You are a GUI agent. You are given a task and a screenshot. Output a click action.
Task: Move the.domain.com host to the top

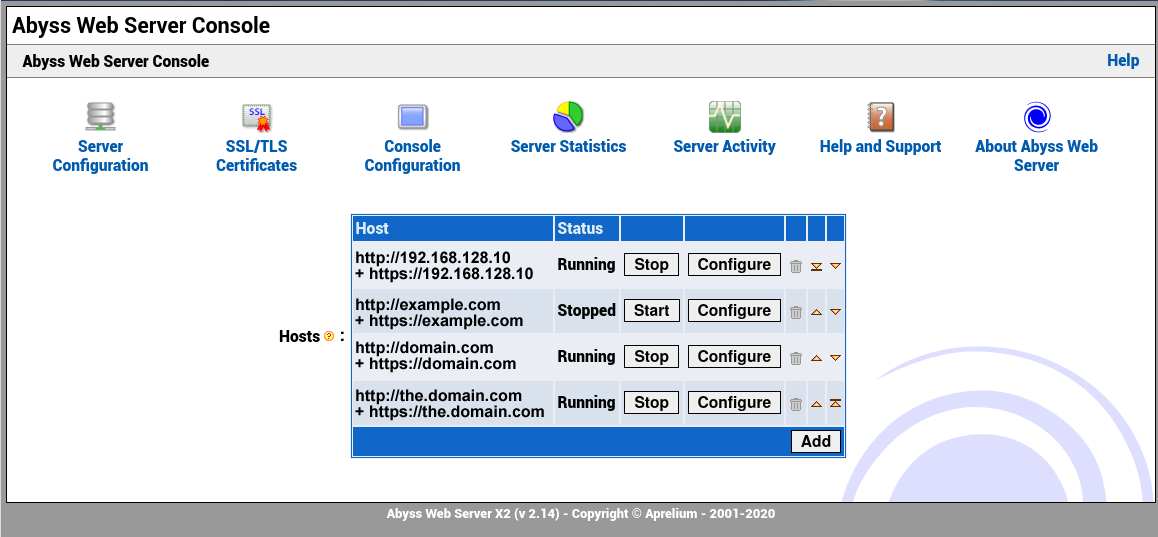[x=835, y=403]
